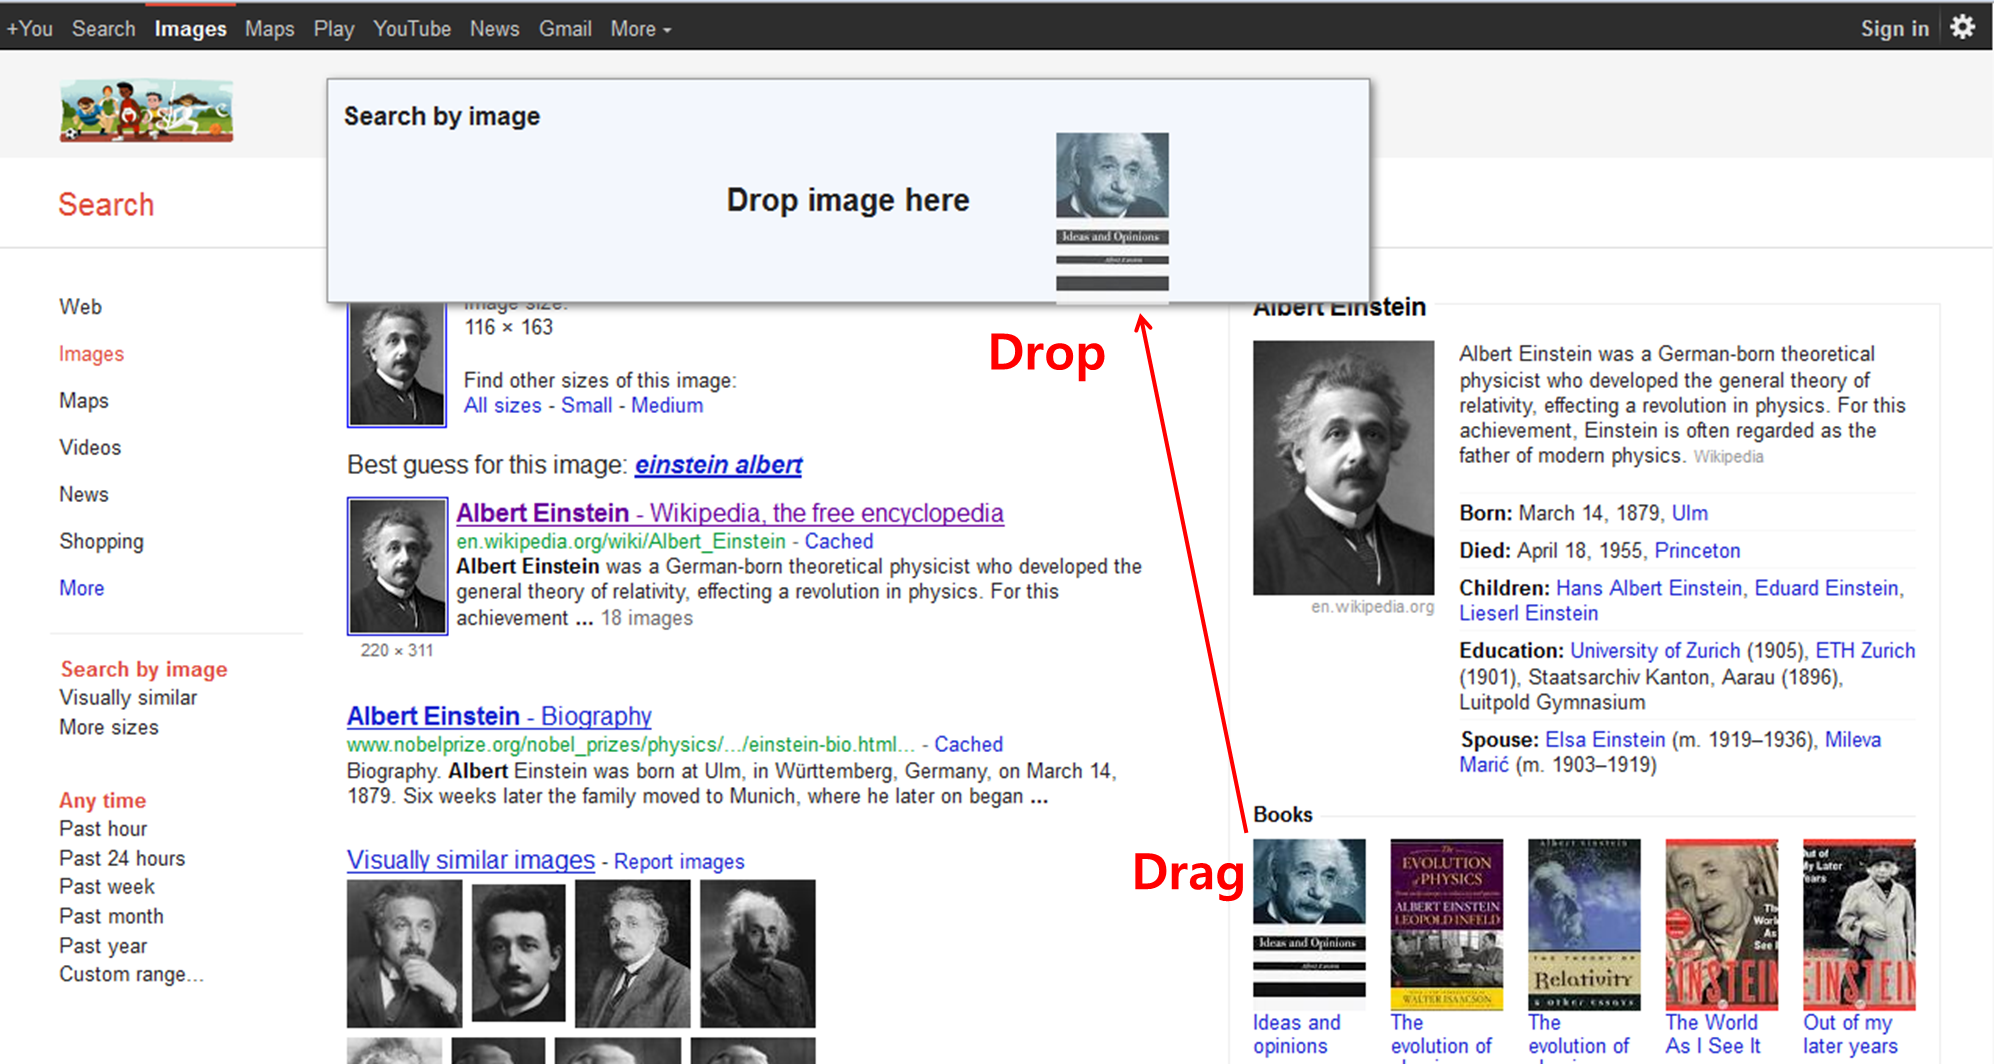Open Search in the top navigation bar
The width and height of the screenshot is (1994, 1064).
pos(103,29)
